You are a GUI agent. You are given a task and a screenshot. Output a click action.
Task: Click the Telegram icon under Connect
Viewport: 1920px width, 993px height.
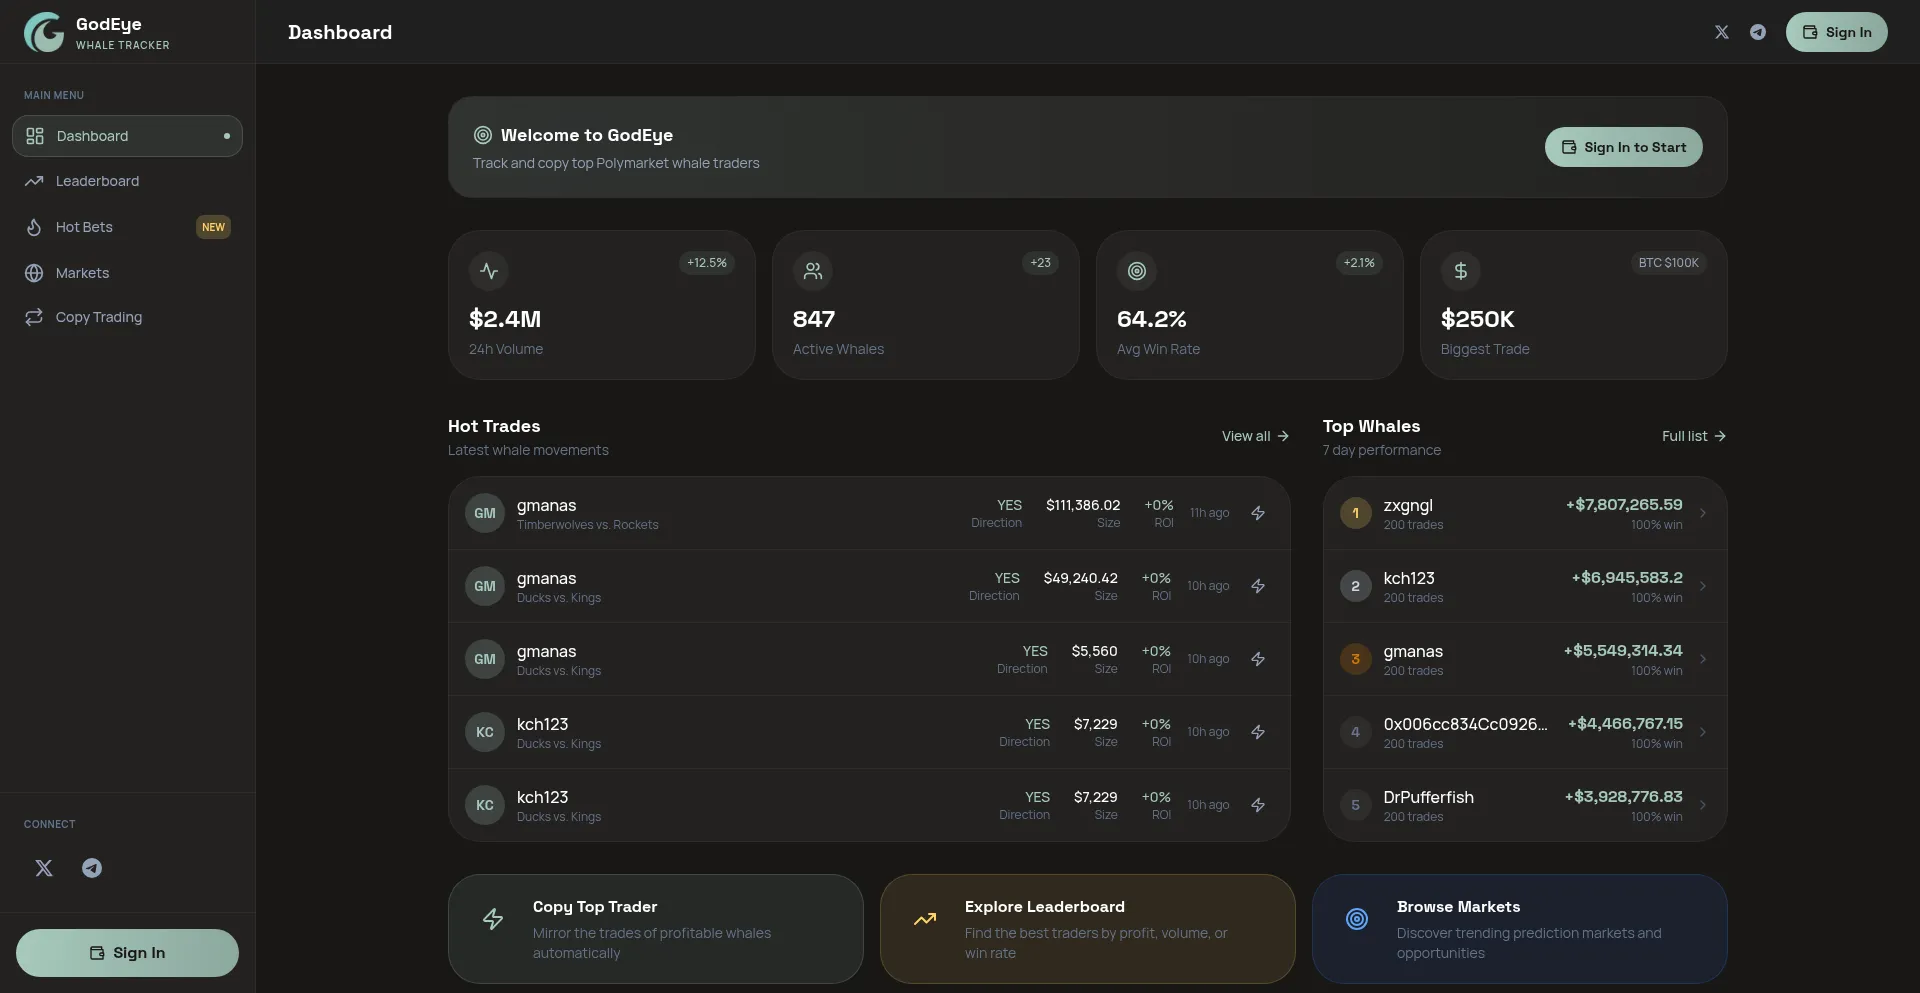92,868
